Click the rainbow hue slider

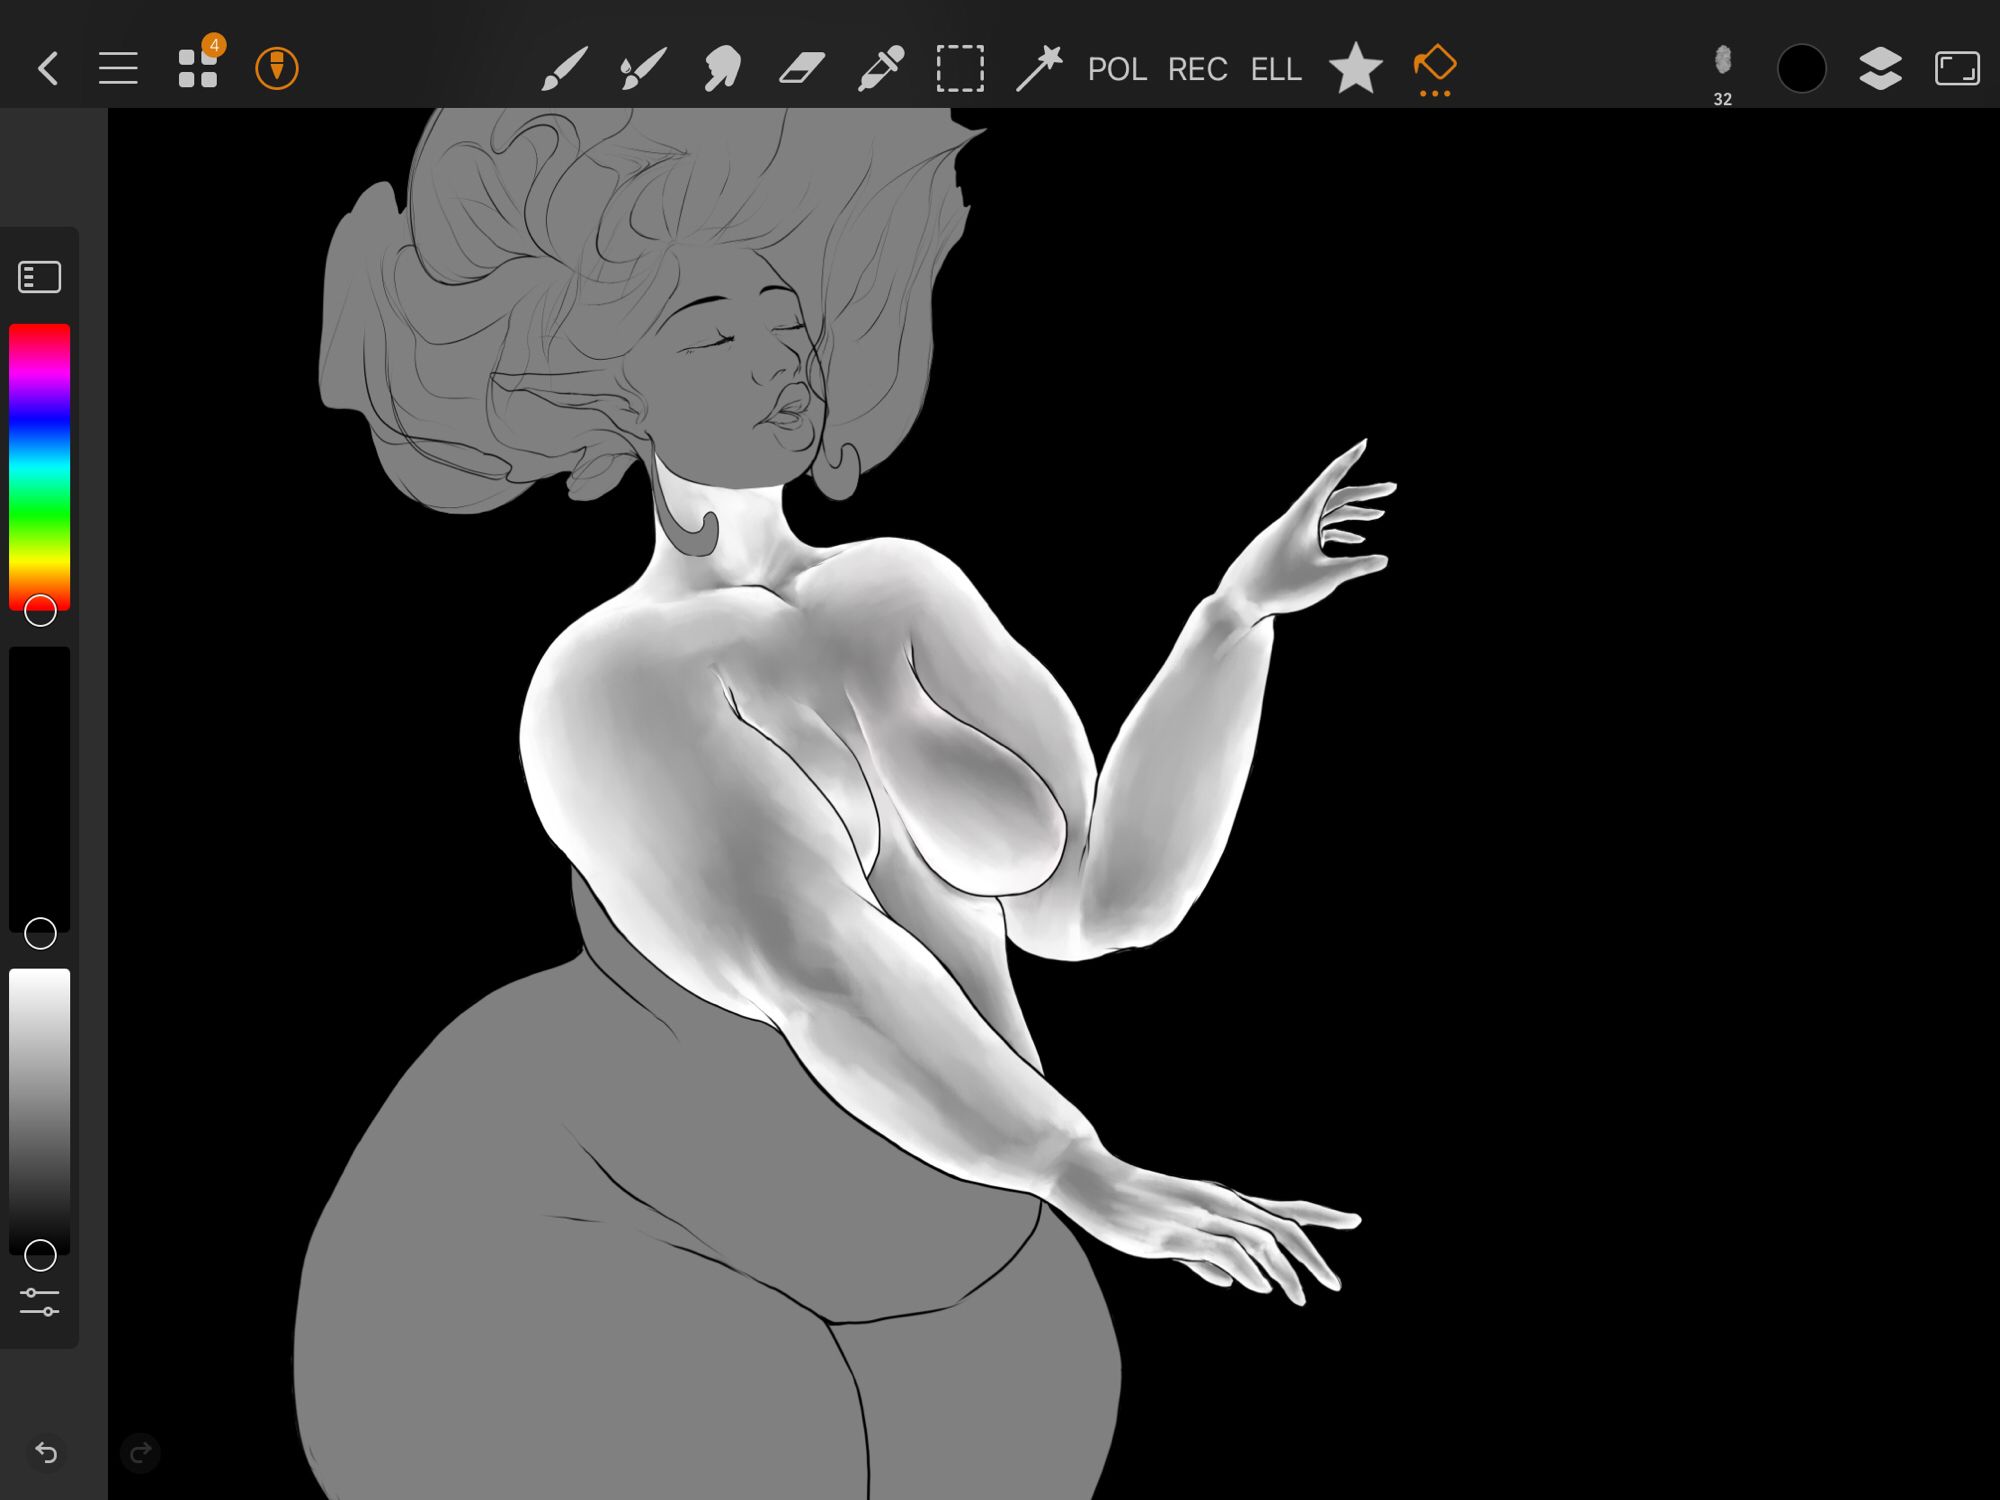40,467
